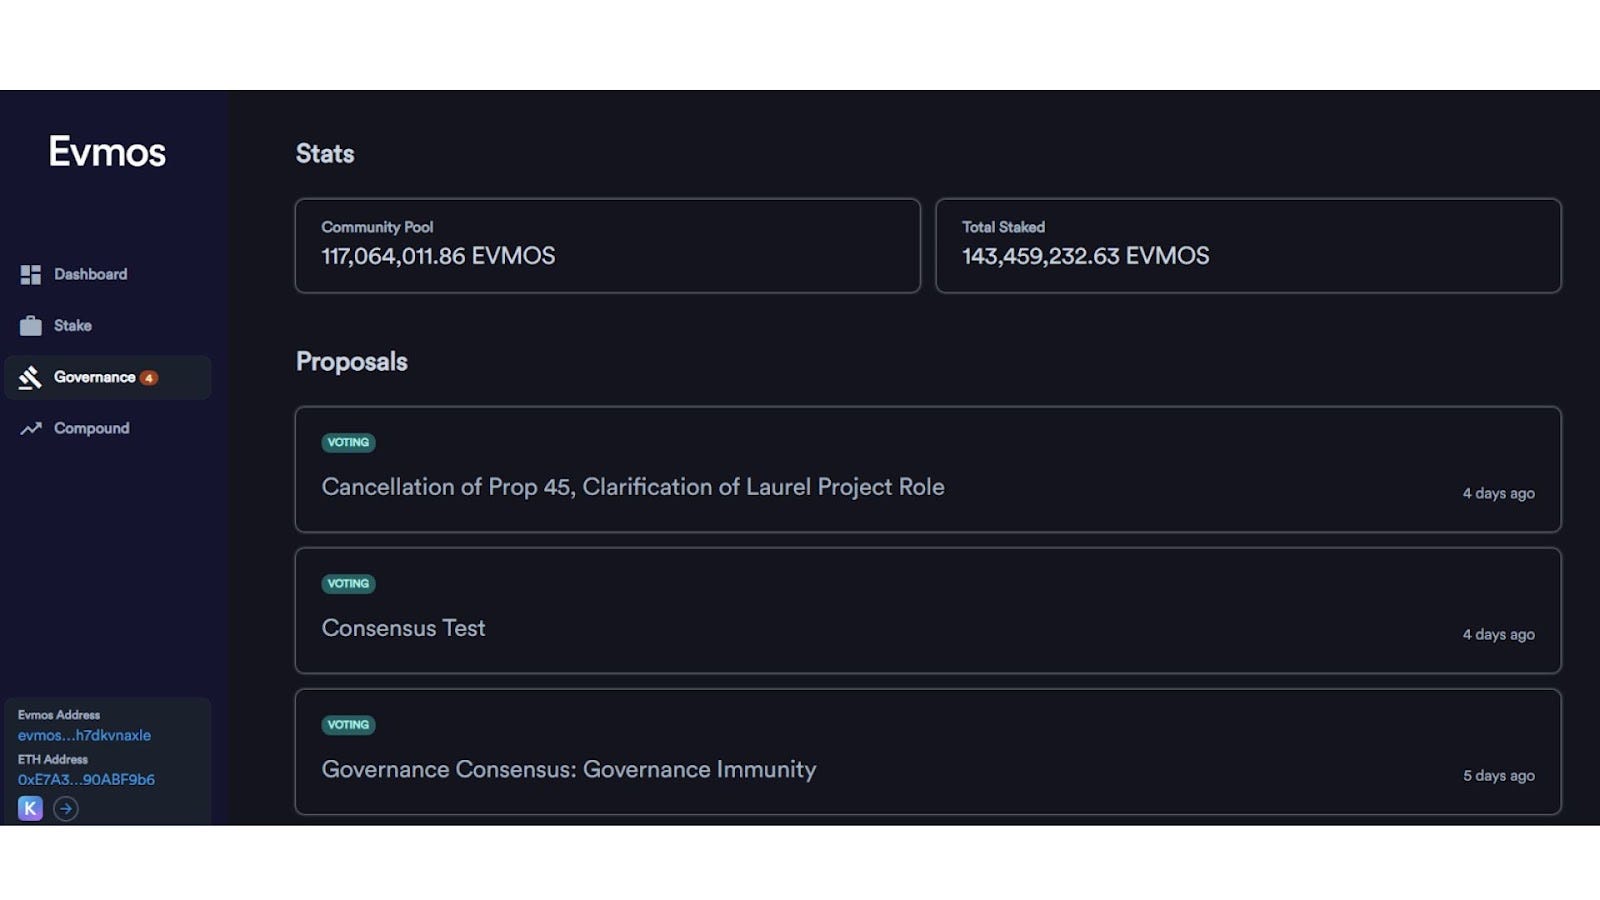Open the Governance Immunity proposal

pyautogui.click(x=568, y=769)
